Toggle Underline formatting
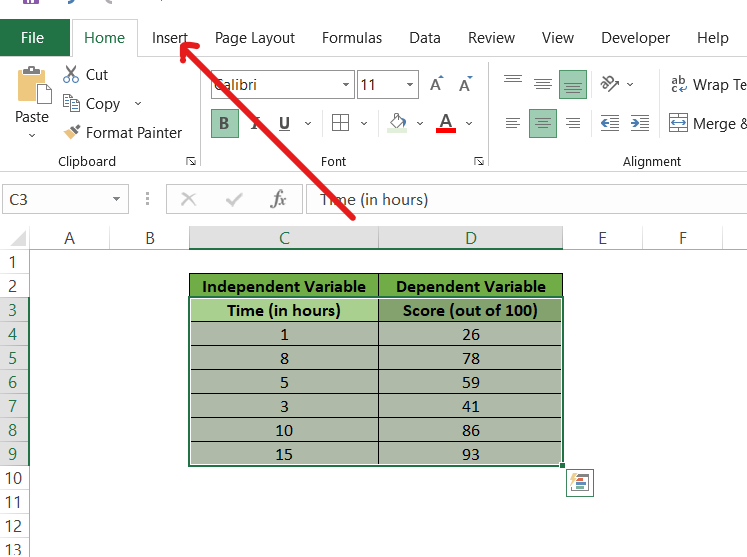This screenshot has width=747, height=557. point(284,124)
